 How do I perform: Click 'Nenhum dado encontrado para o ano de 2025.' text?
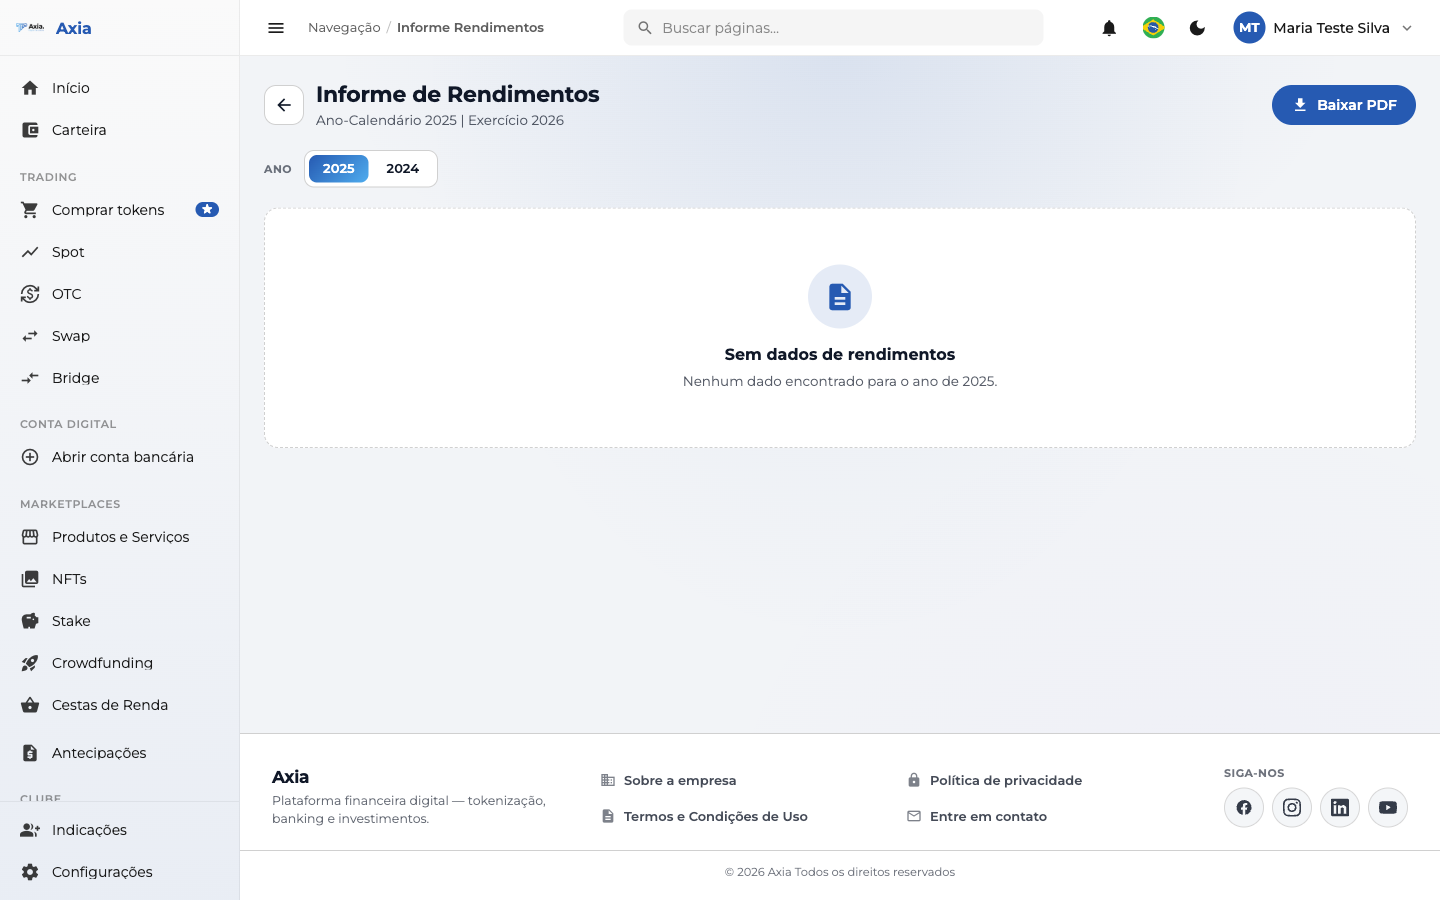click(x=840, y=381)
